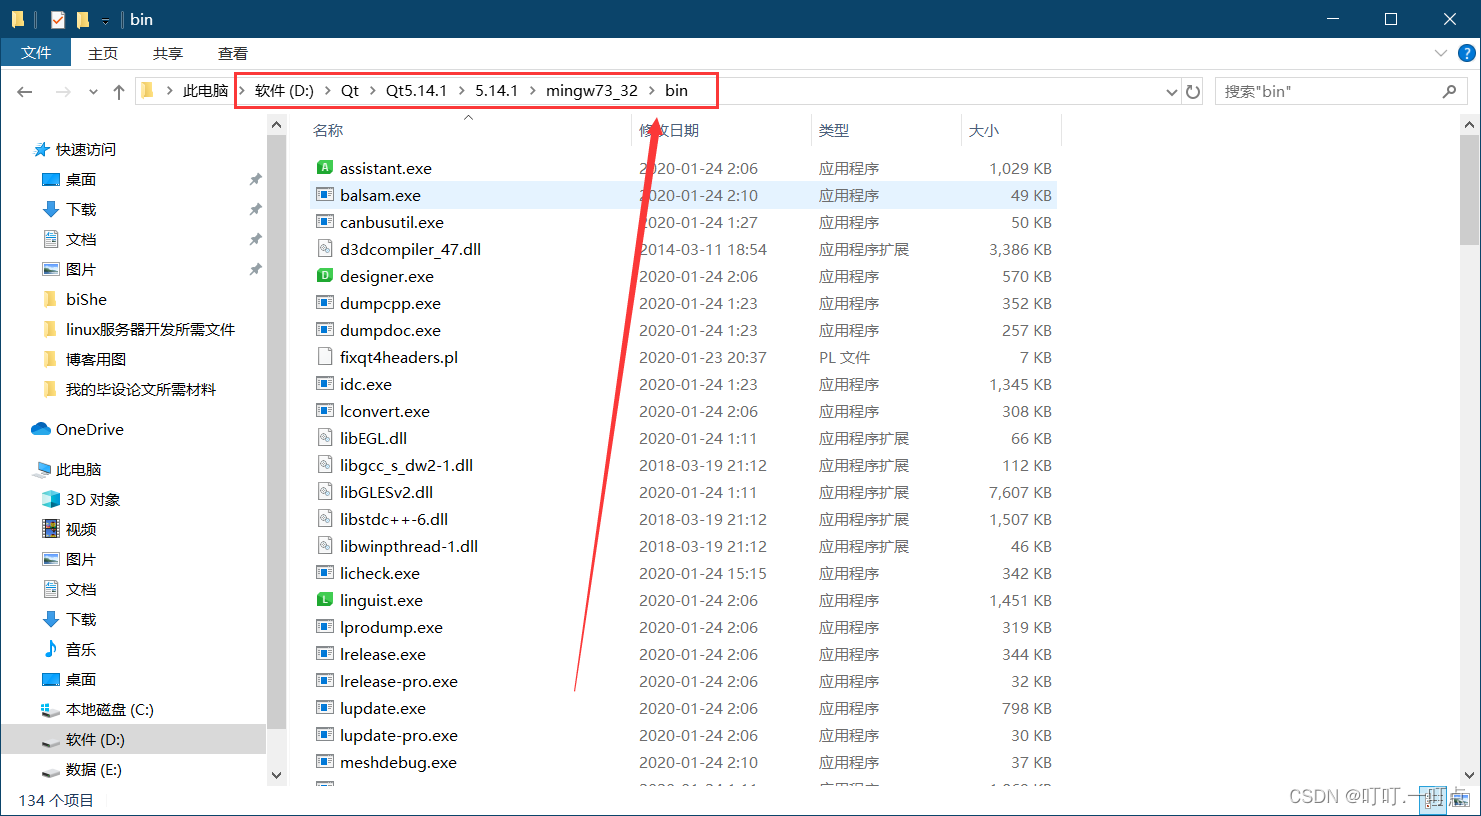Viewport: 1481px width, 816px height.
Task: Go up one folder level
Action: pyautogui.click(x=119, y=91)
